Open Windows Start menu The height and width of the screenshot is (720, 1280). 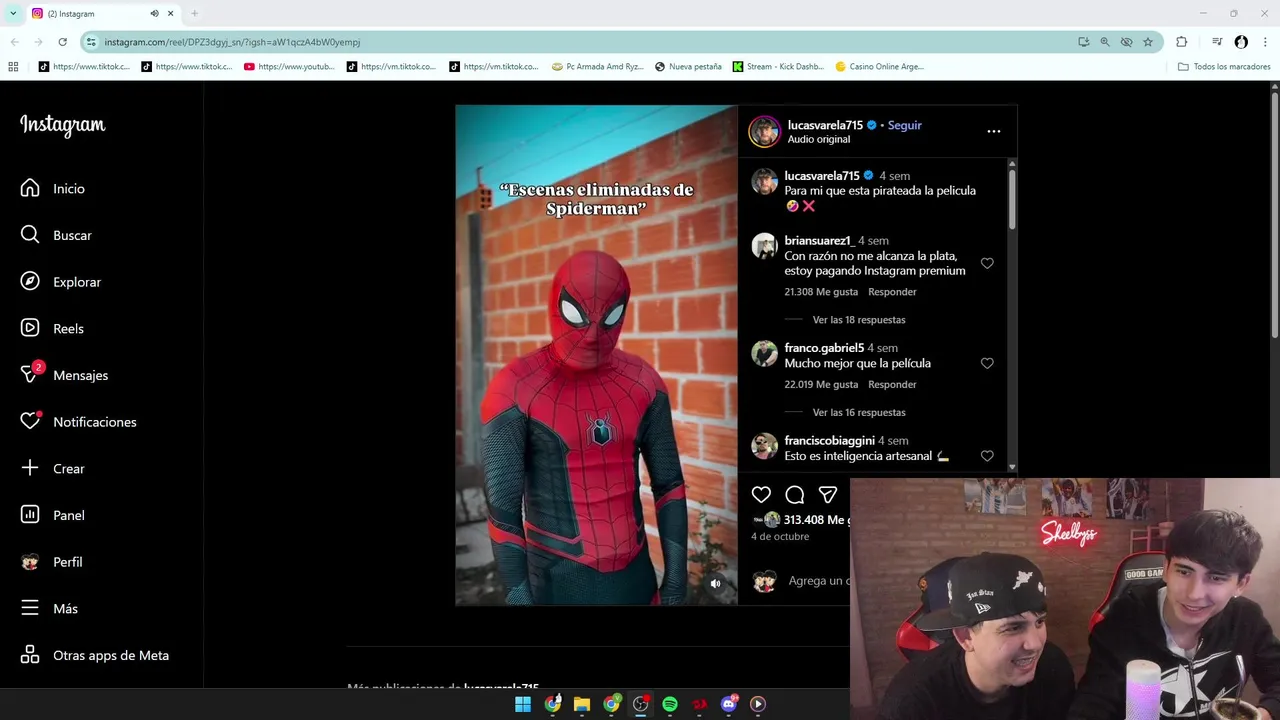pyautogui.click(x=523, y=704)
